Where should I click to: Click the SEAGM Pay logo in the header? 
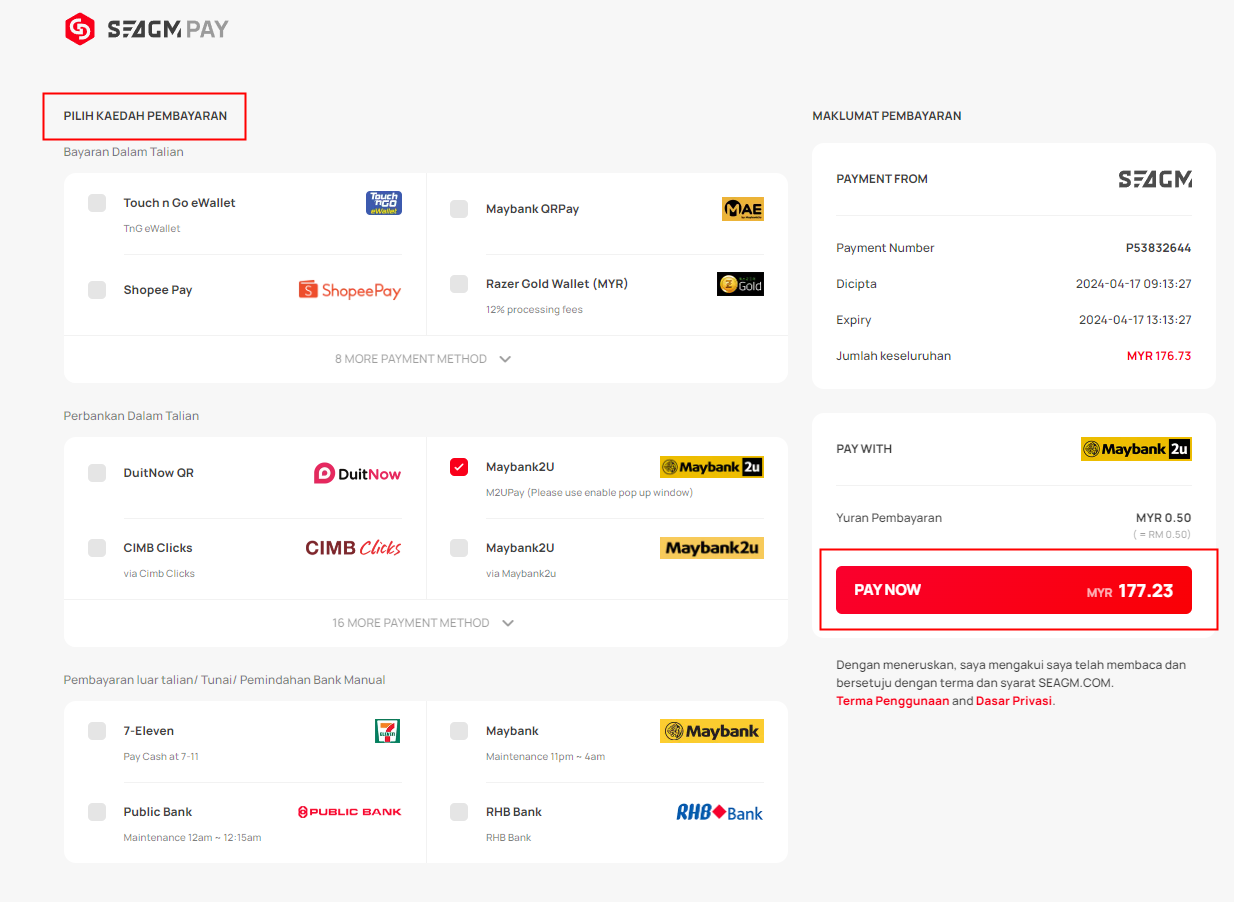(146, 29)
